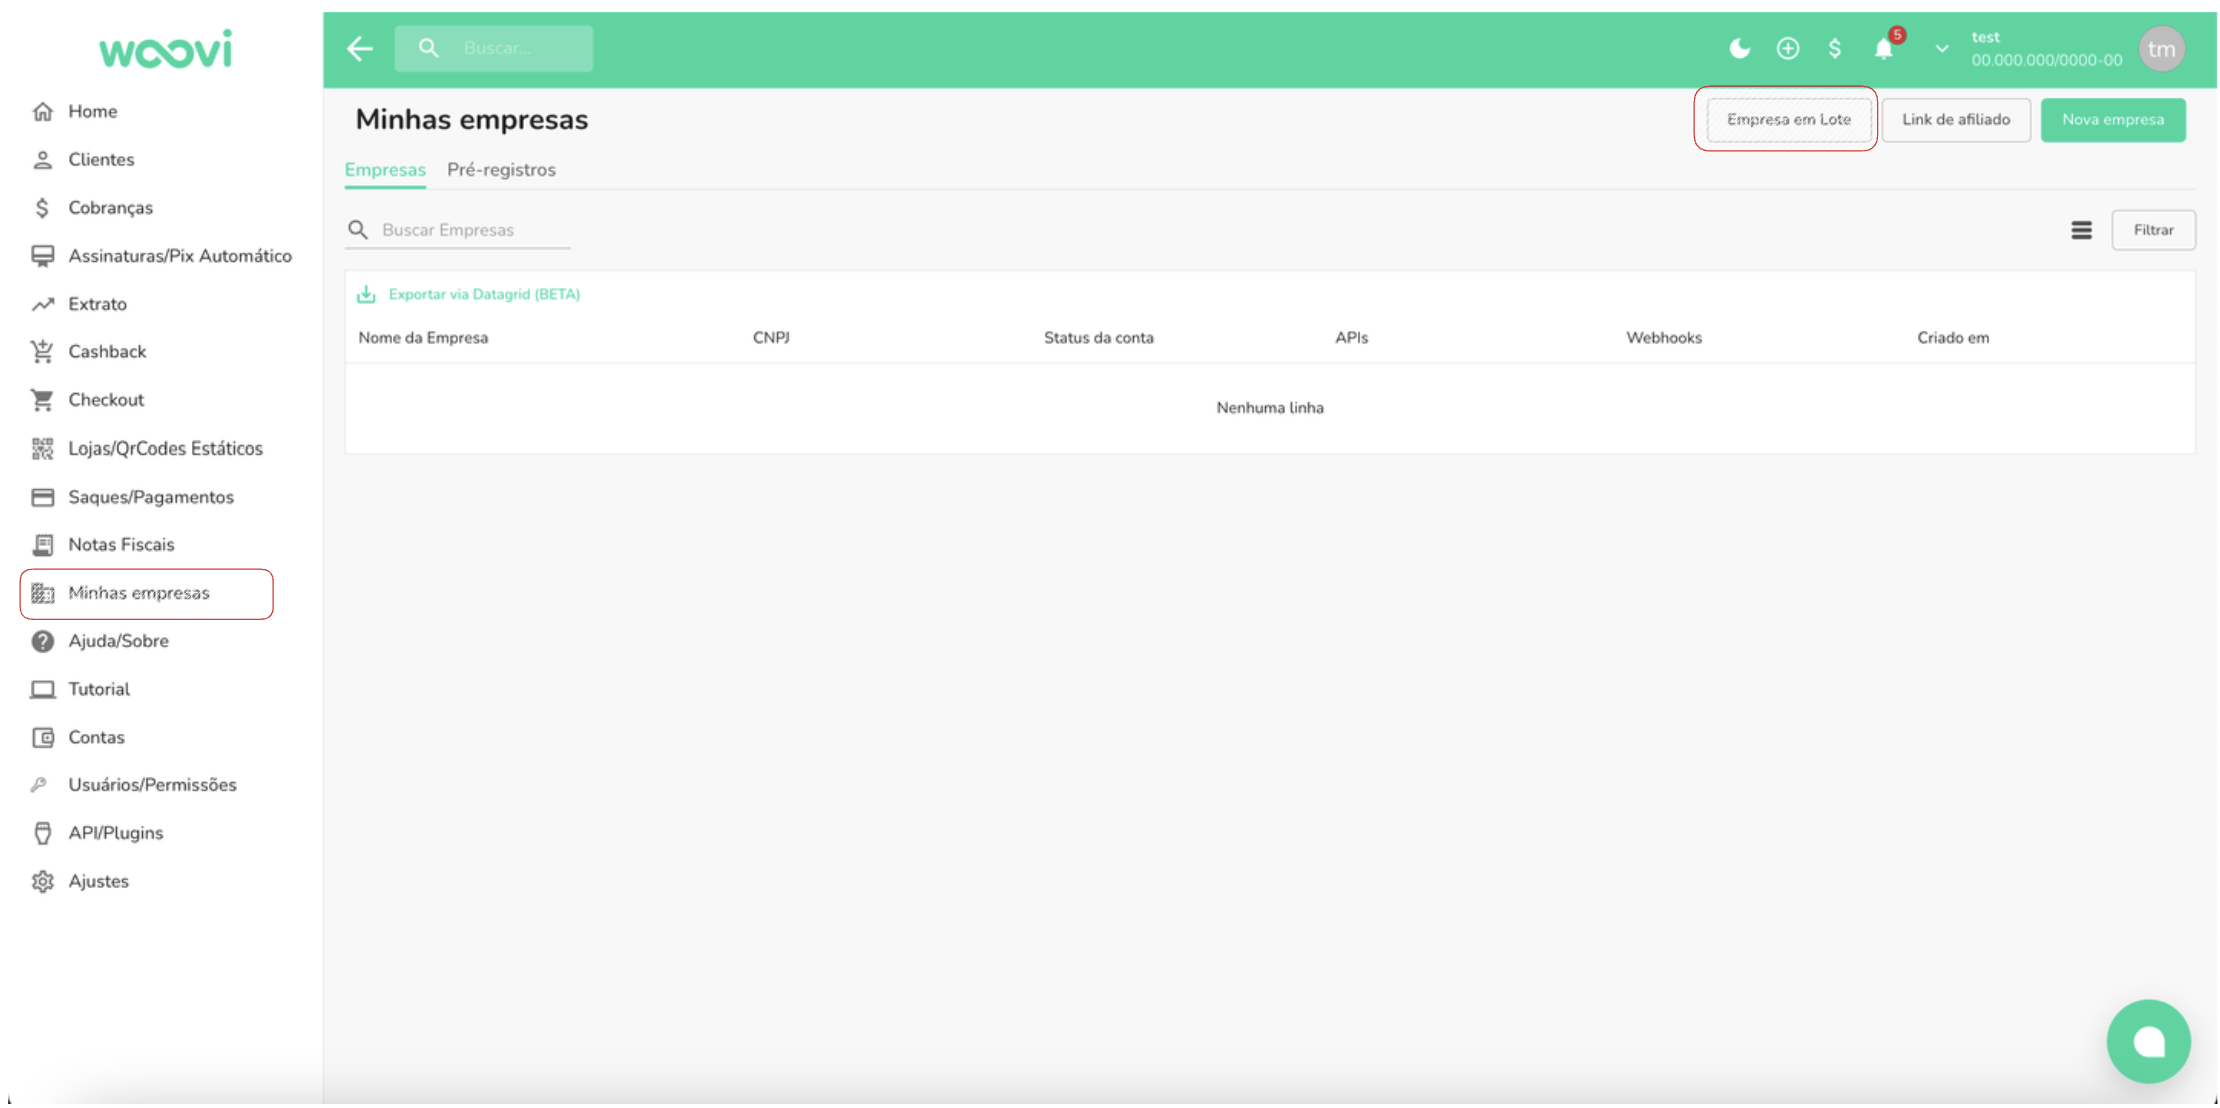Click Empresa em Lote button
The width and height of the screenshot is (2220, 1108).
[1788, 120]
